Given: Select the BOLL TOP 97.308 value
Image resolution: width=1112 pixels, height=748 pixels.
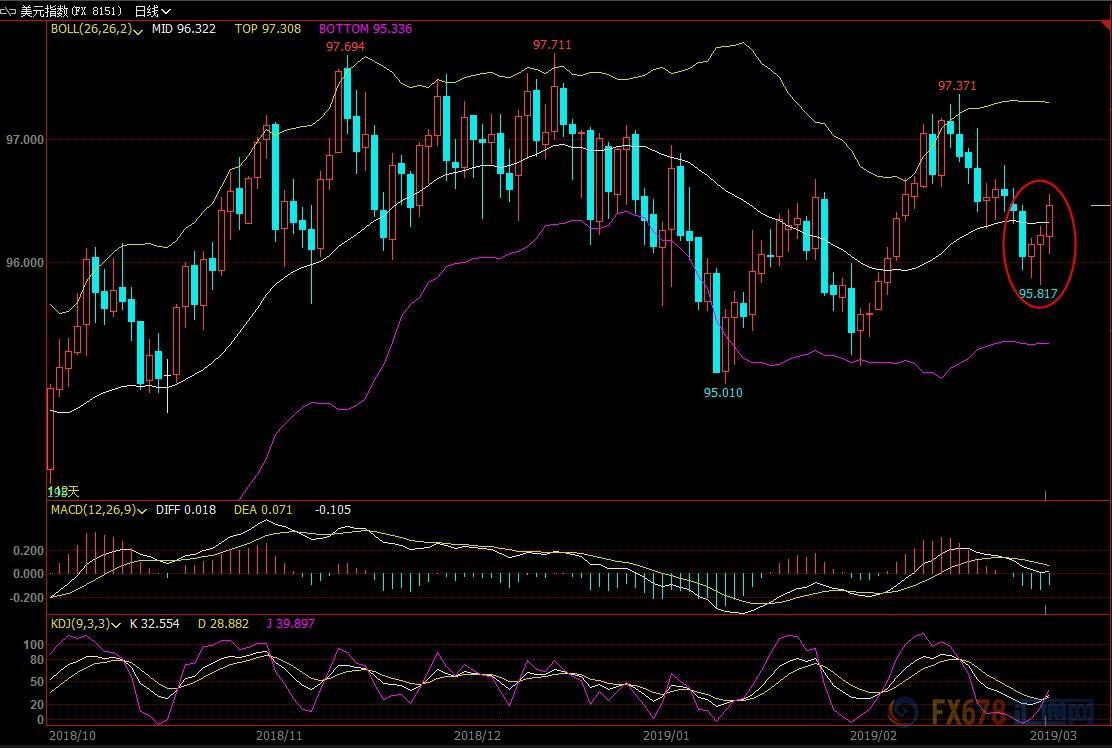Looking at the screenshot, I should click(267, 30).
